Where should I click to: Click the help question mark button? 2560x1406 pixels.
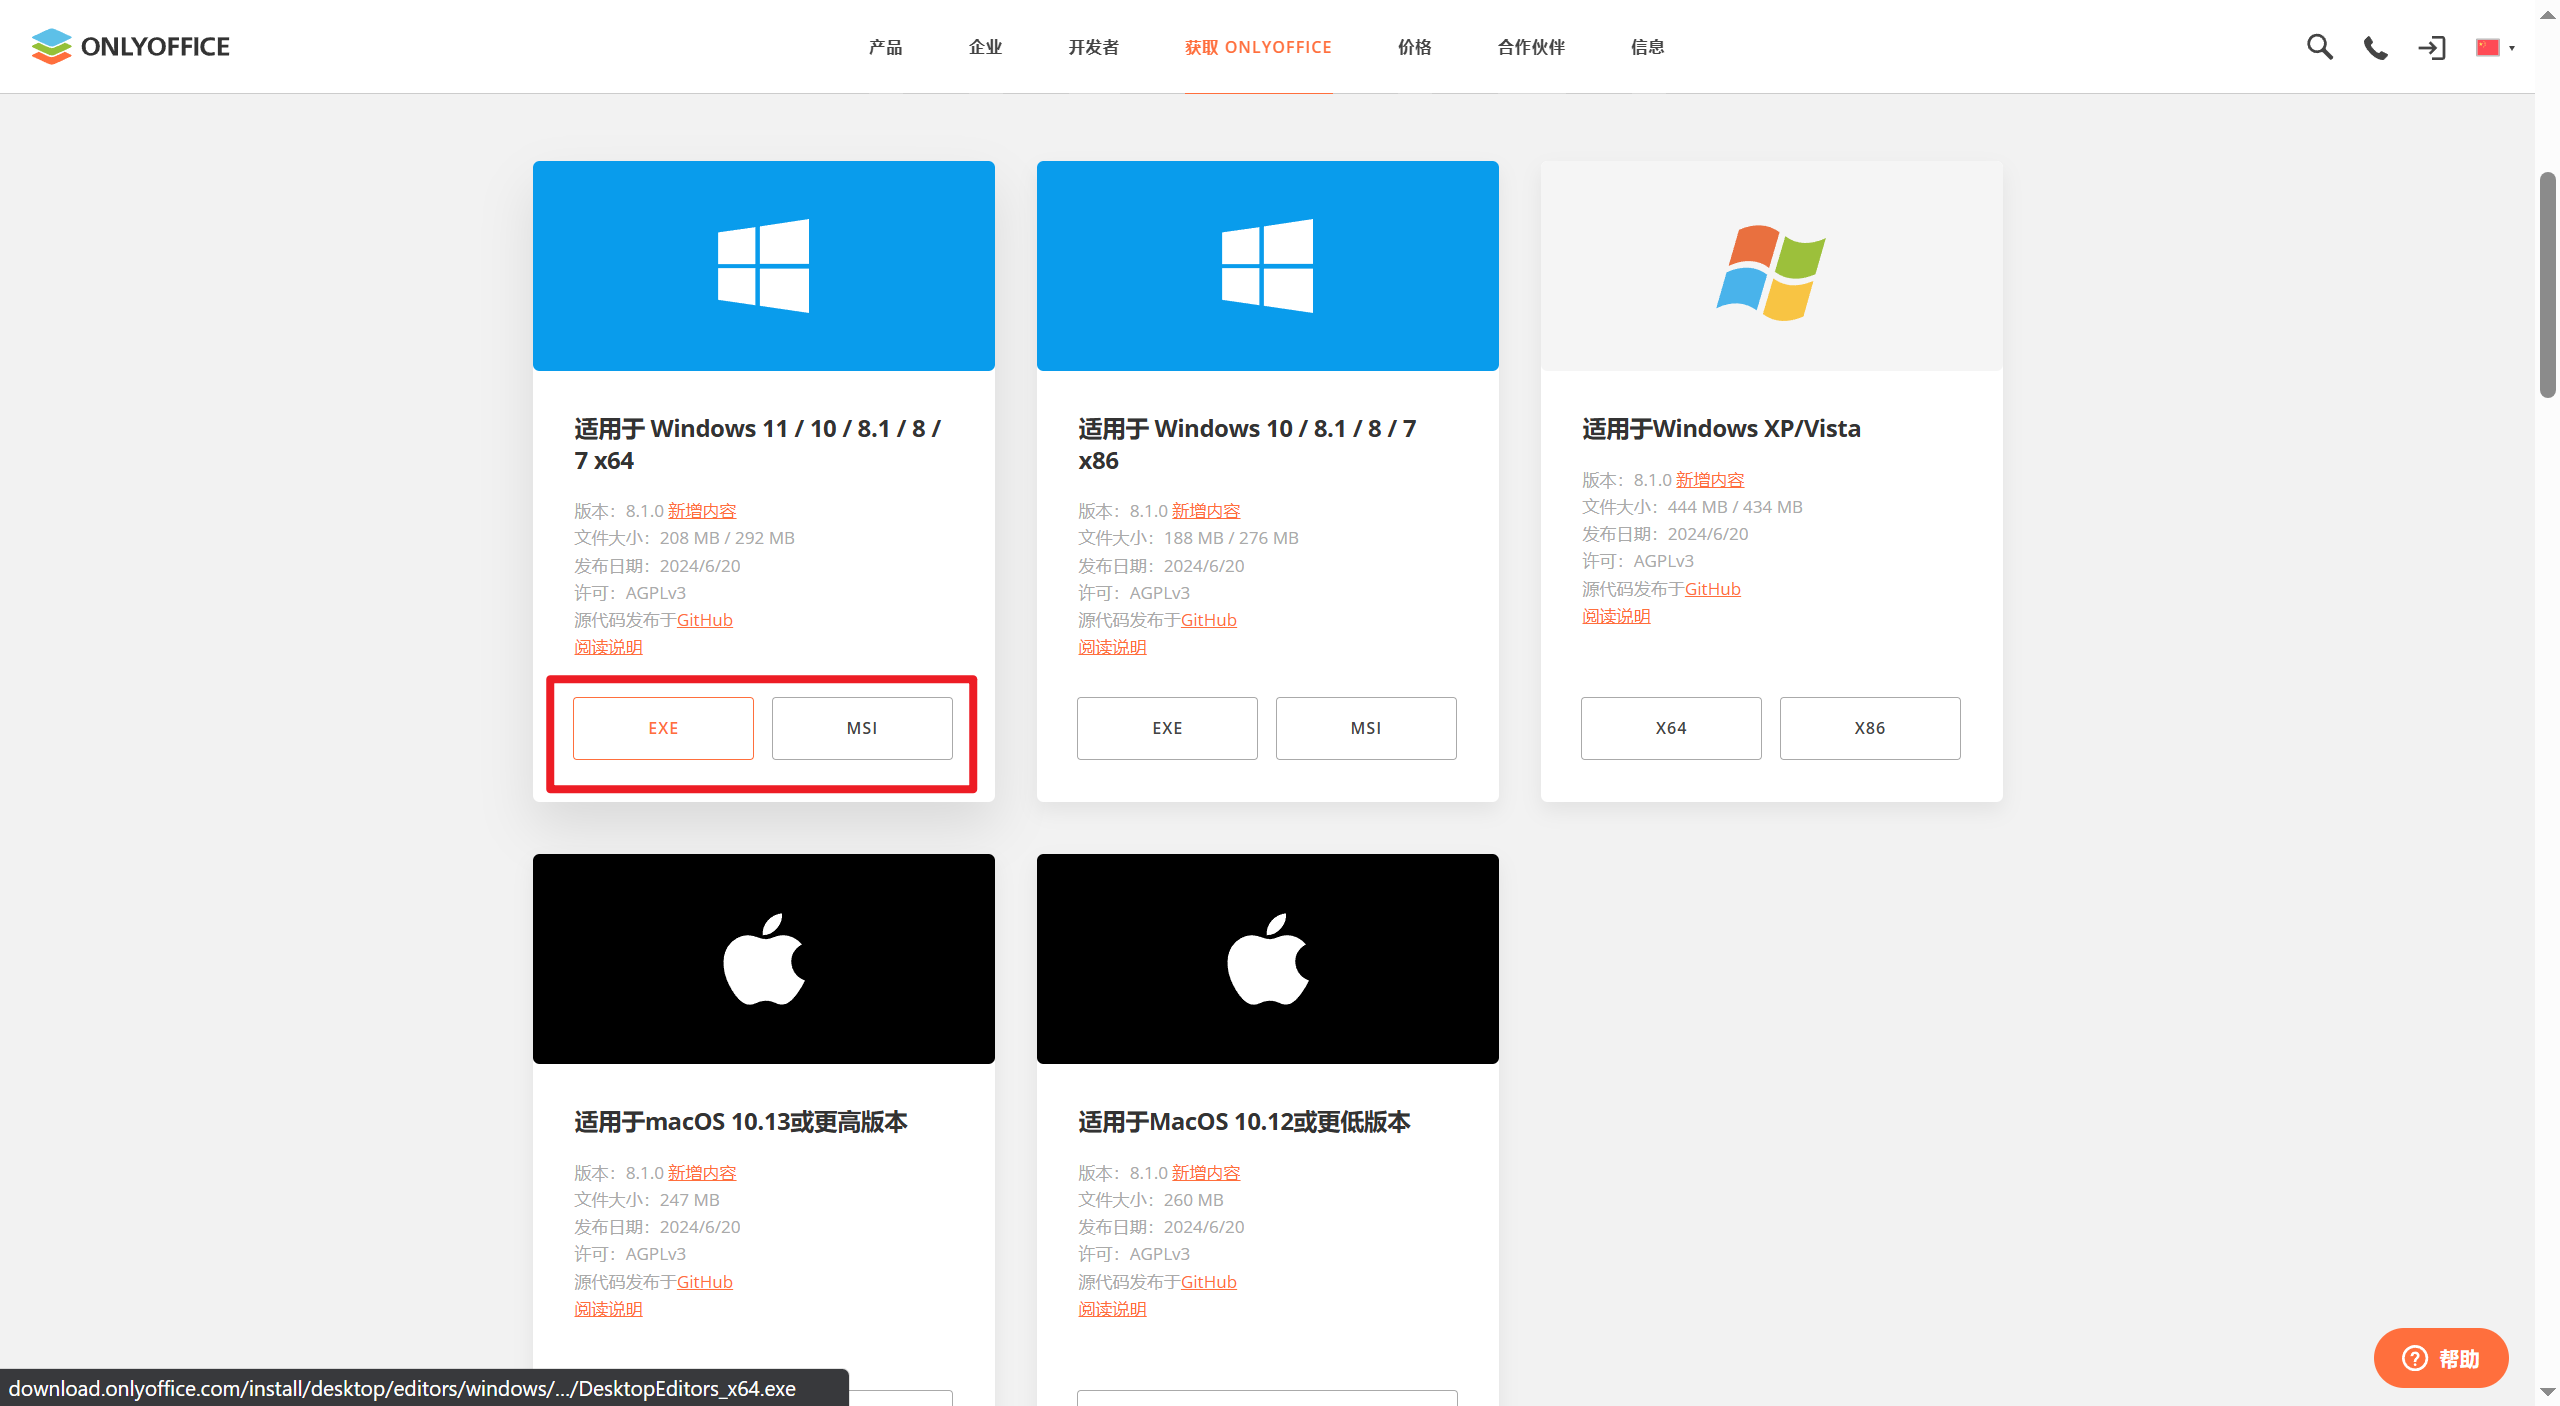pyautogui.click(x=2440, y=1358)
